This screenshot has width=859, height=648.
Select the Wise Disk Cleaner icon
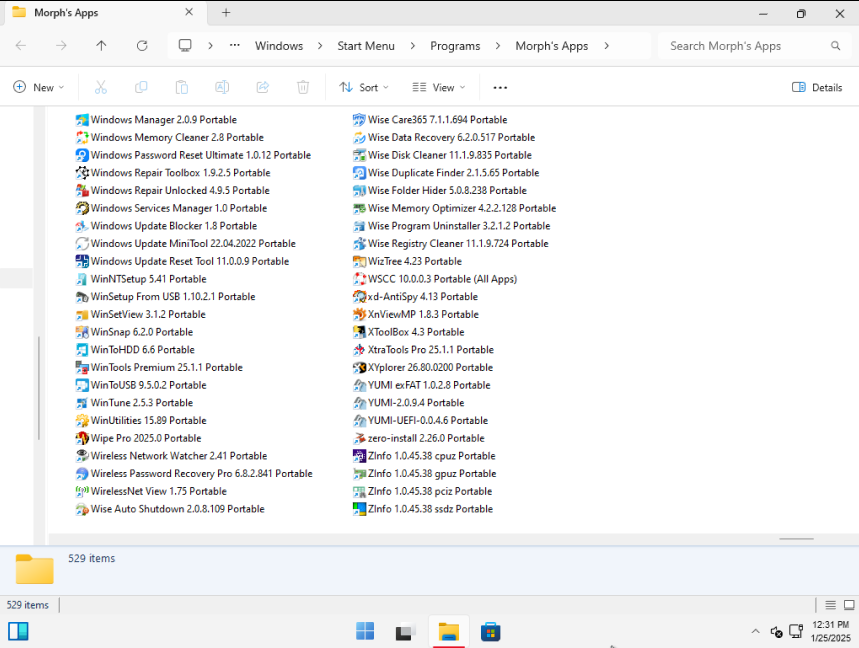click(x=359, y=155)
